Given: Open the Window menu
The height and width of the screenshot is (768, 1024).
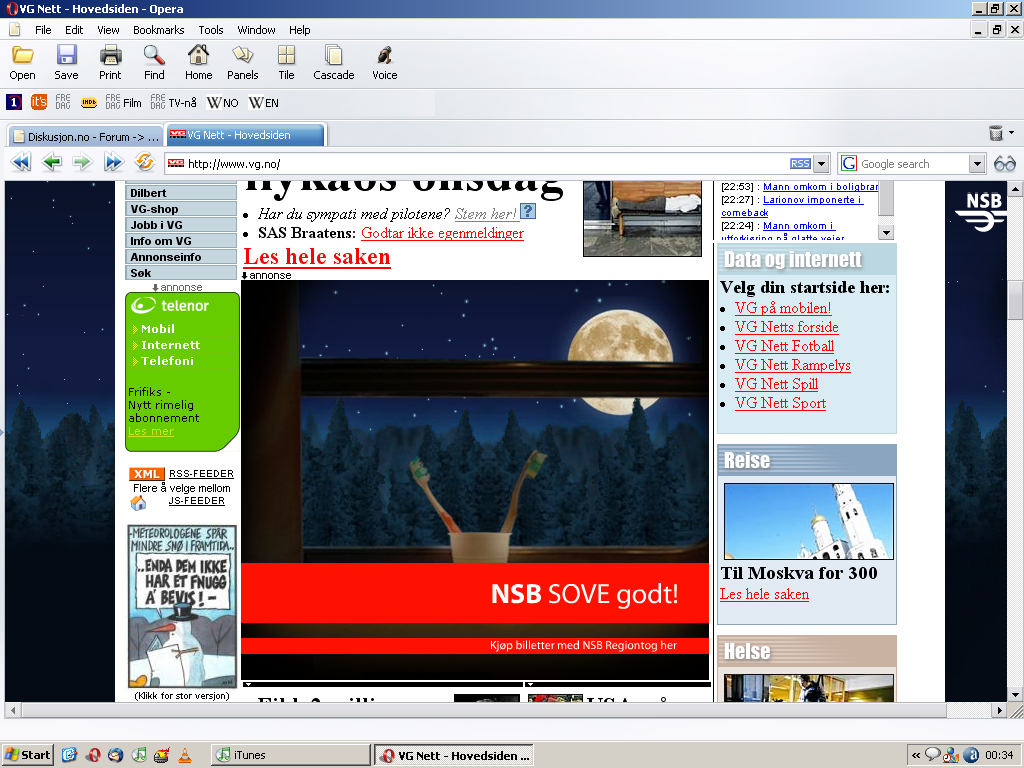Looking at the screenshot, I should tap(256, 30).
